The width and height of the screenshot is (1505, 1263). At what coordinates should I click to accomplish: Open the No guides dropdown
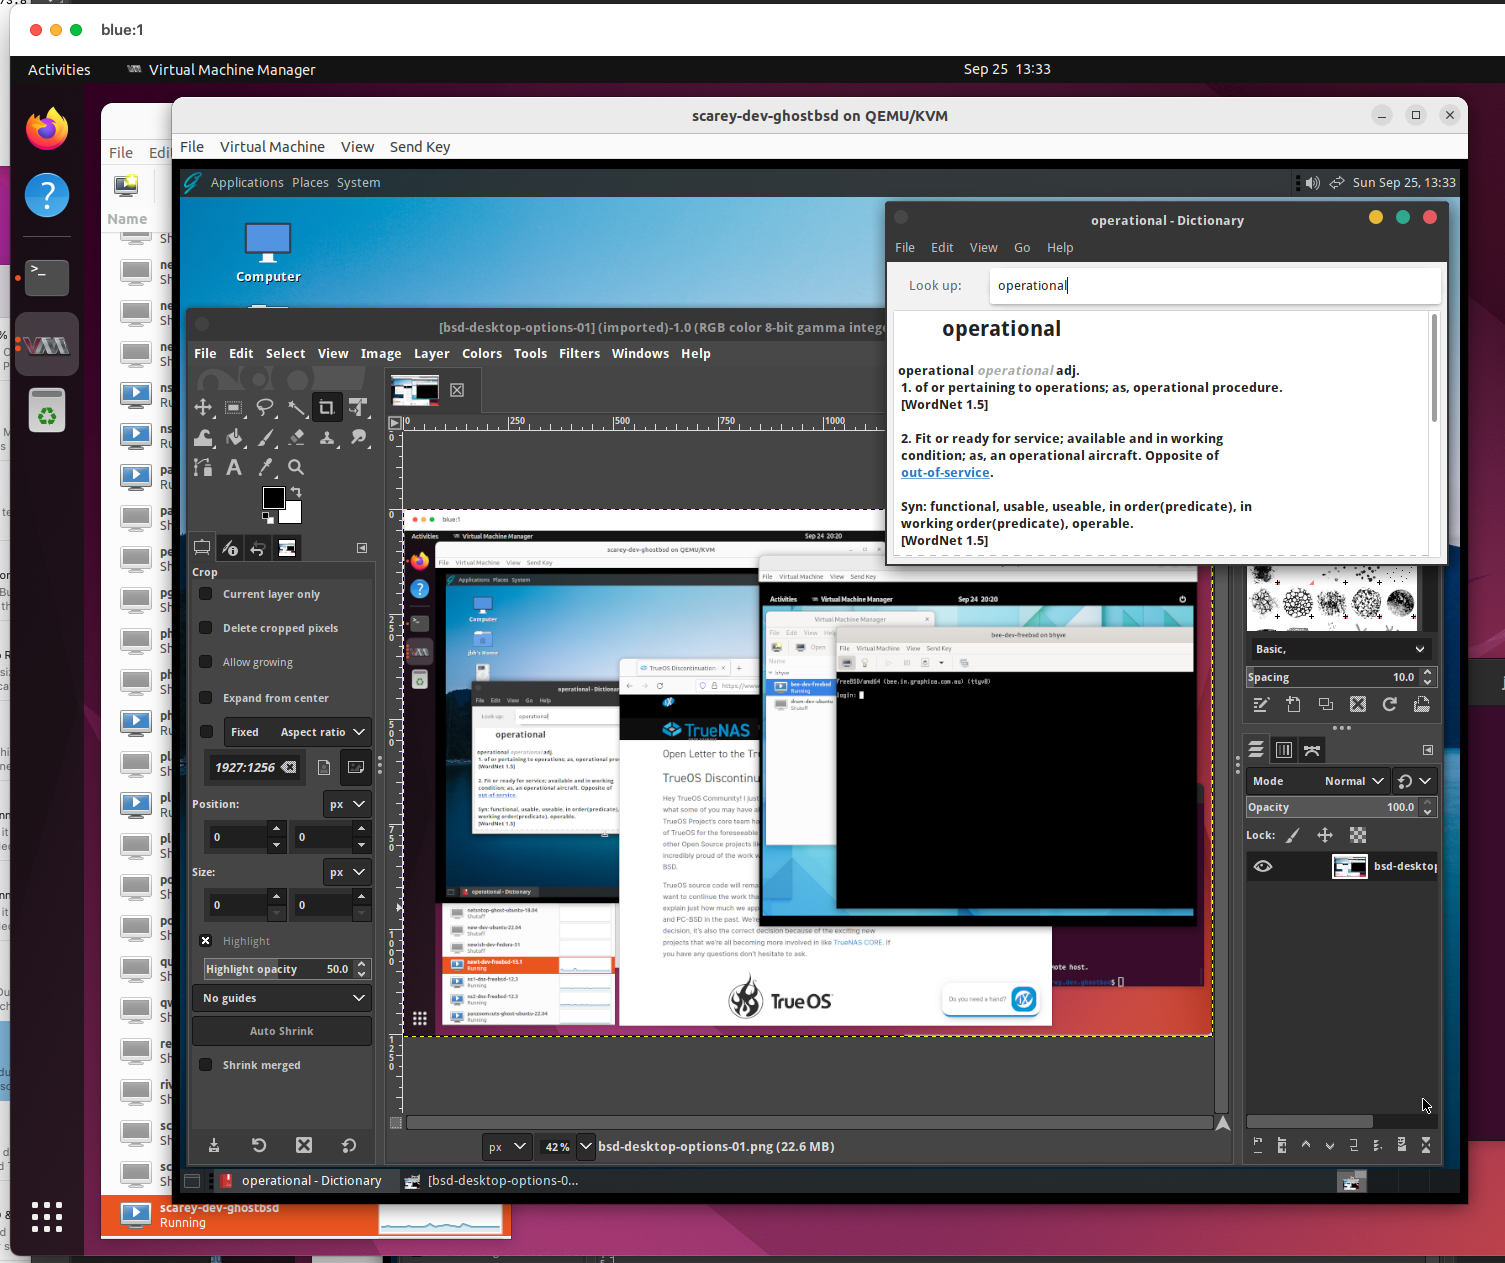[x=282, y=998]
